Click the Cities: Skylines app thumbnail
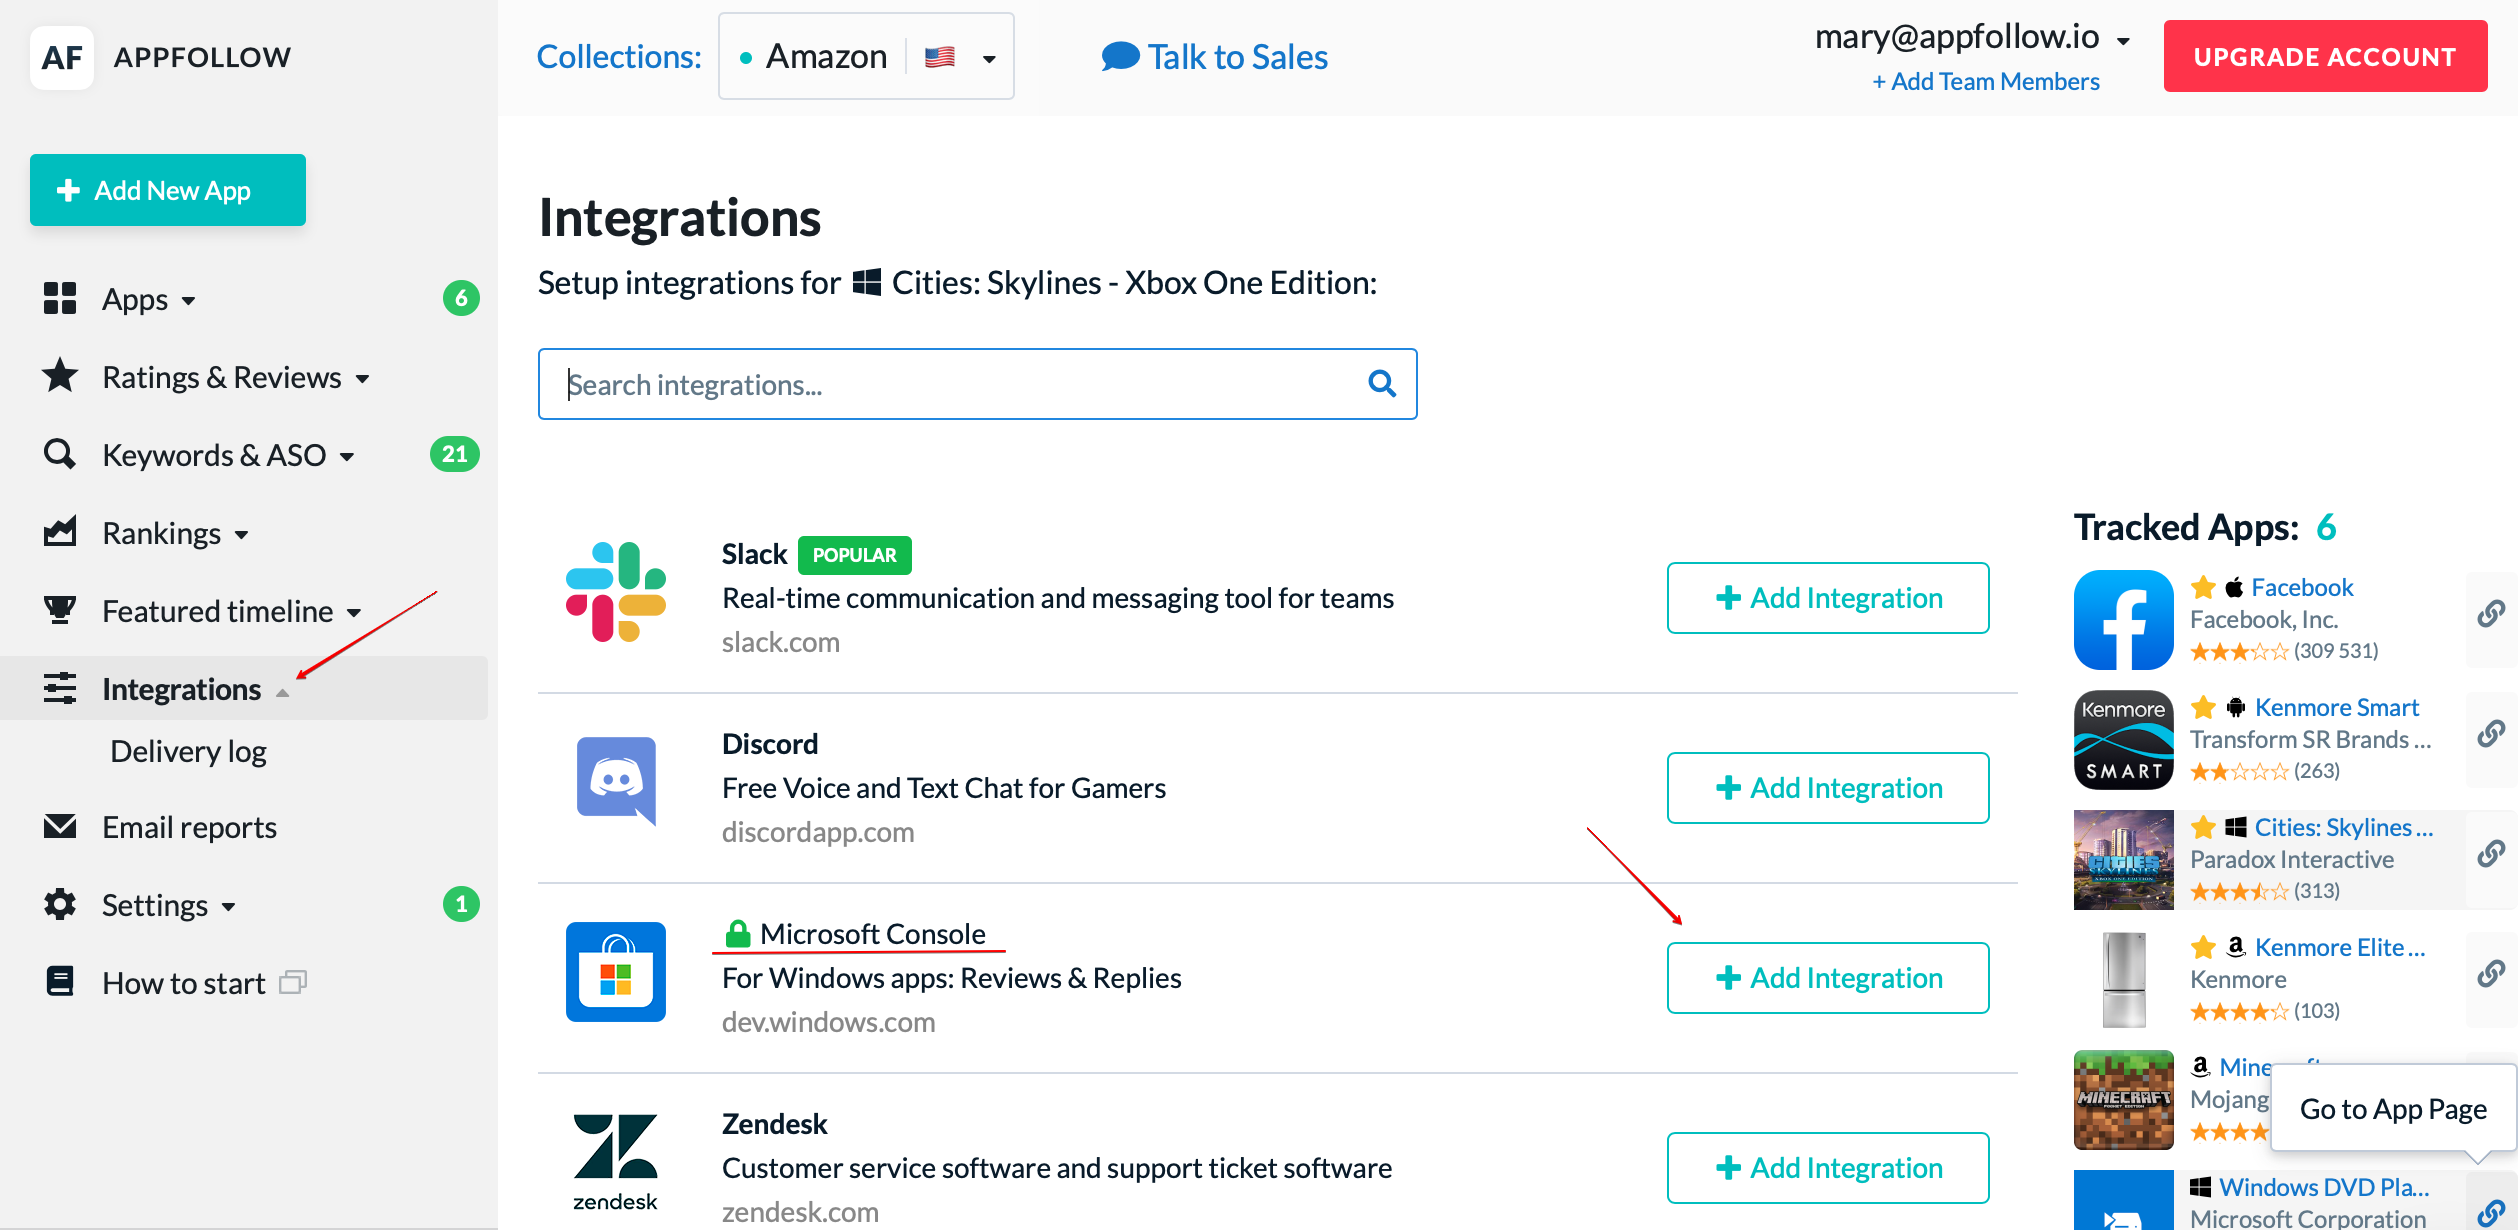Image resolution: width=2518 pixels, height=1230 pixels. point(2124,860)
